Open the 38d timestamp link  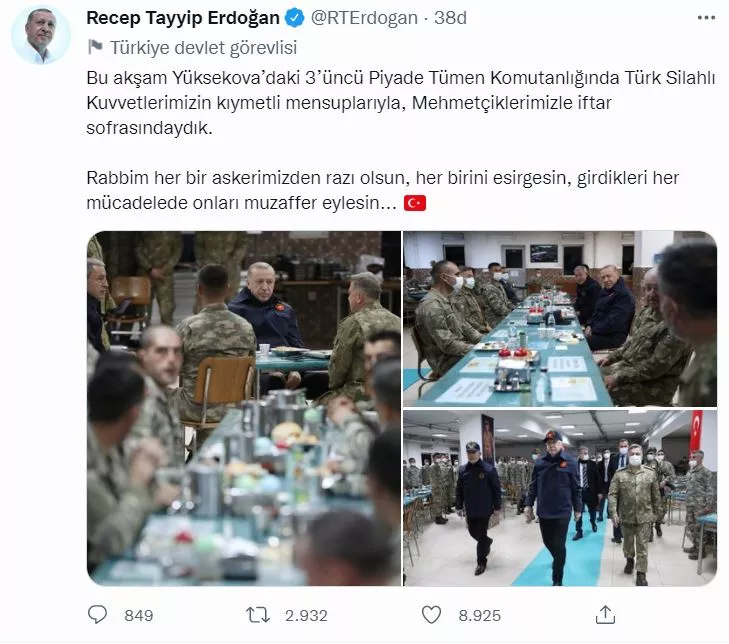pyautogui.click(x=450, y=18)
